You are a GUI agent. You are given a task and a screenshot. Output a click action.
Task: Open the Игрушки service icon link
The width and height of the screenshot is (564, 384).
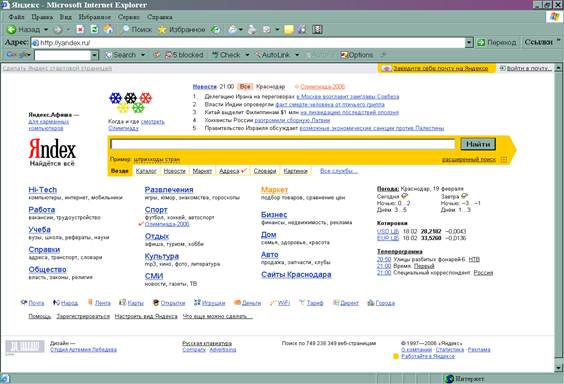click(x=209, y=303)
